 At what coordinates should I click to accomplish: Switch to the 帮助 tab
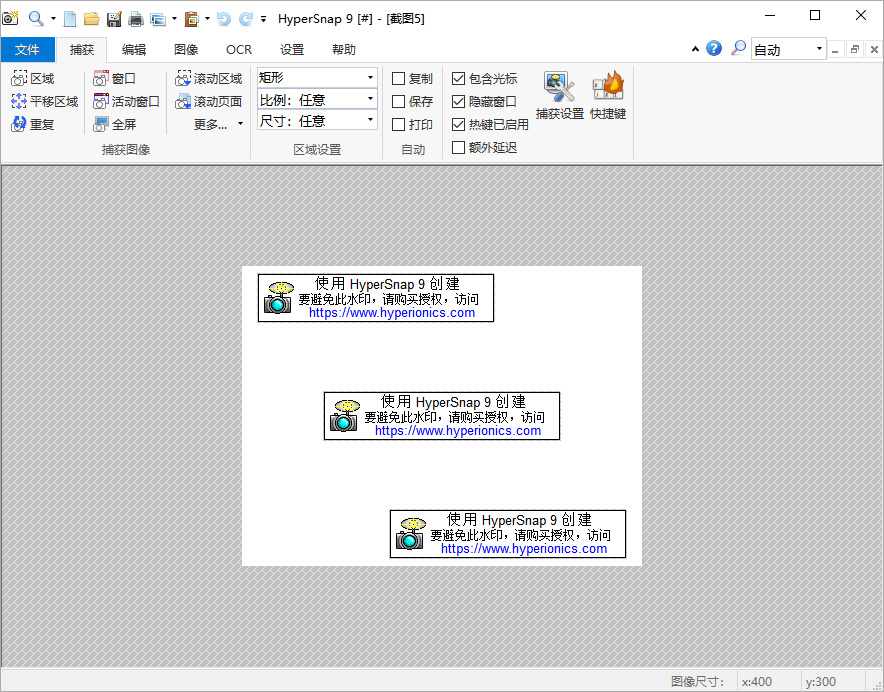(344, 50)
